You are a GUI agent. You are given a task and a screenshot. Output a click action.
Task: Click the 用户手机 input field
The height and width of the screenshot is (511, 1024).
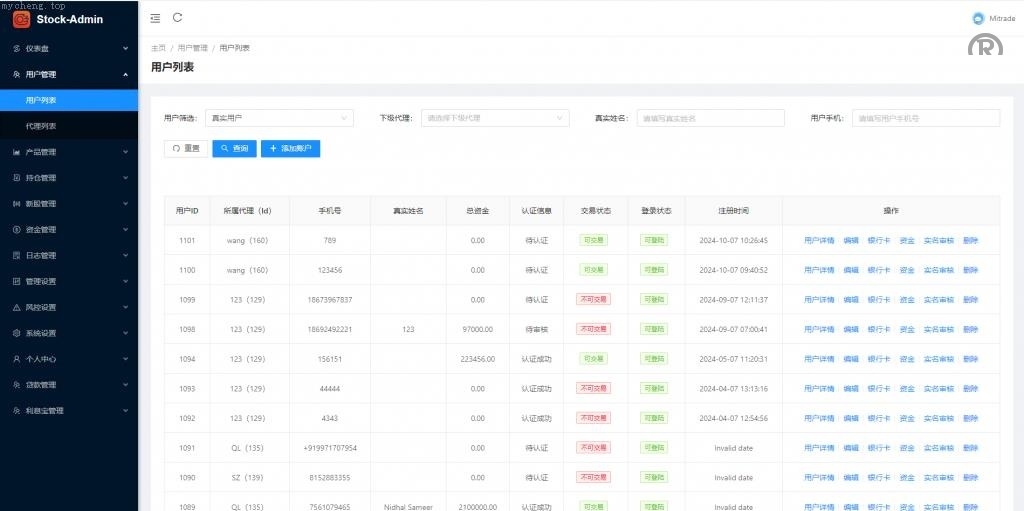pyautogui.click(x=926, y=118)
